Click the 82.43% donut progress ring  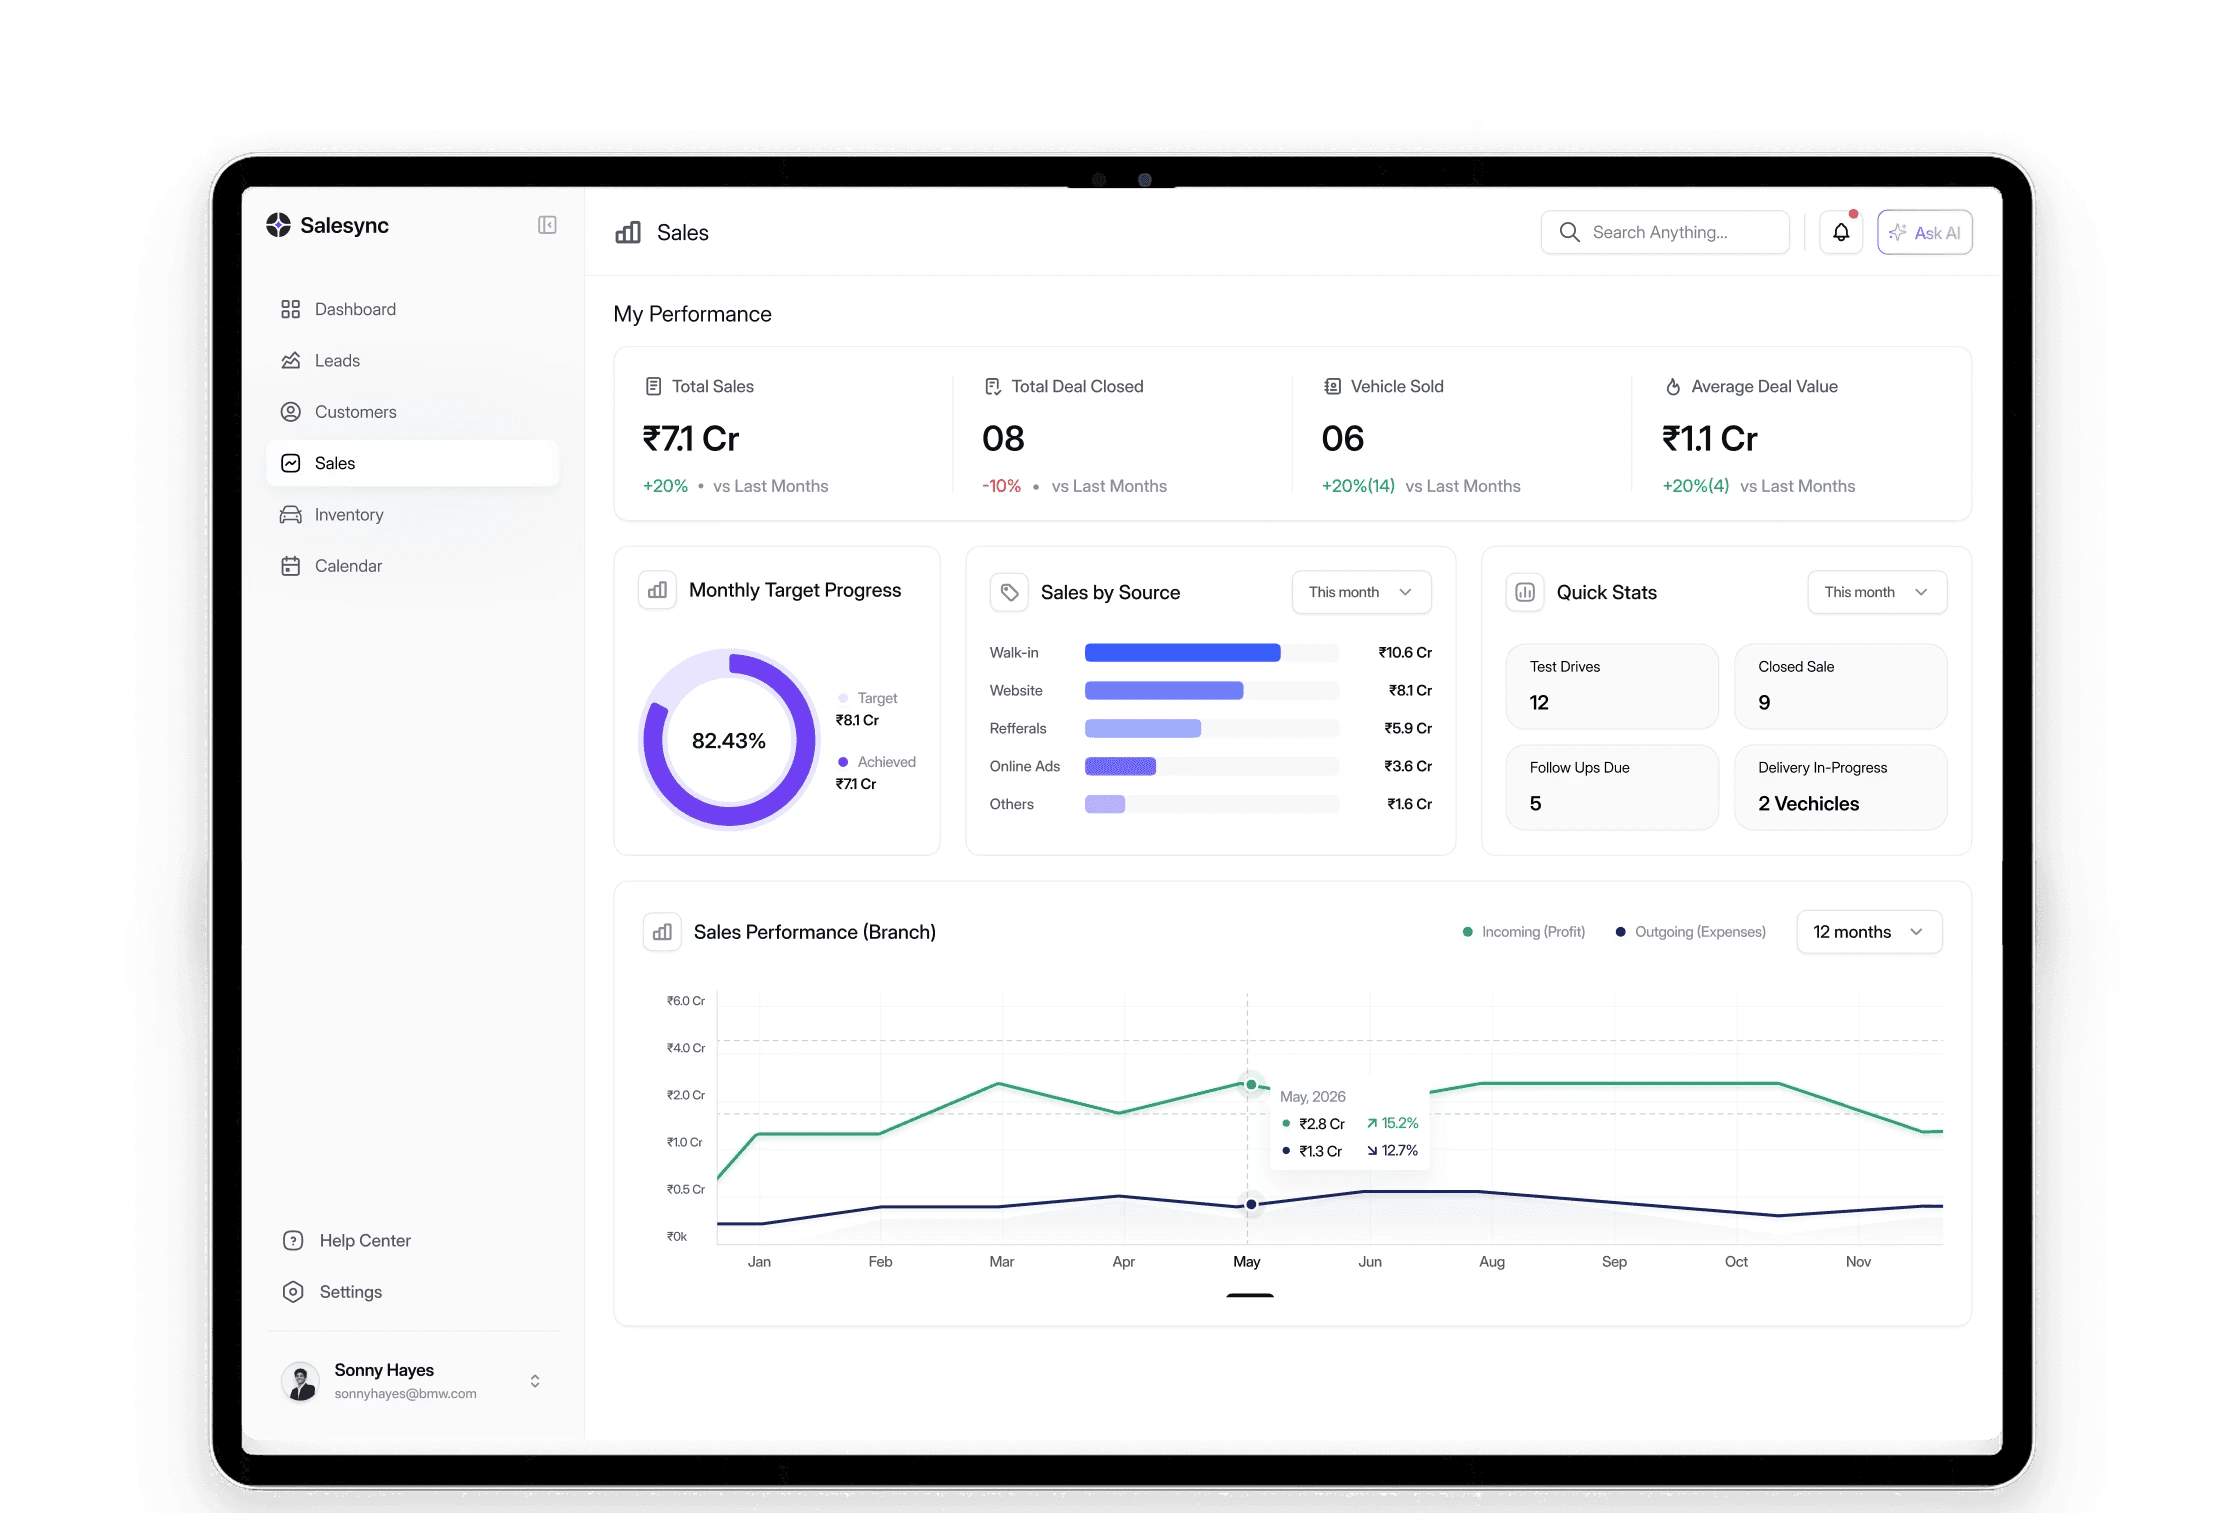click(x=729, y=740)
